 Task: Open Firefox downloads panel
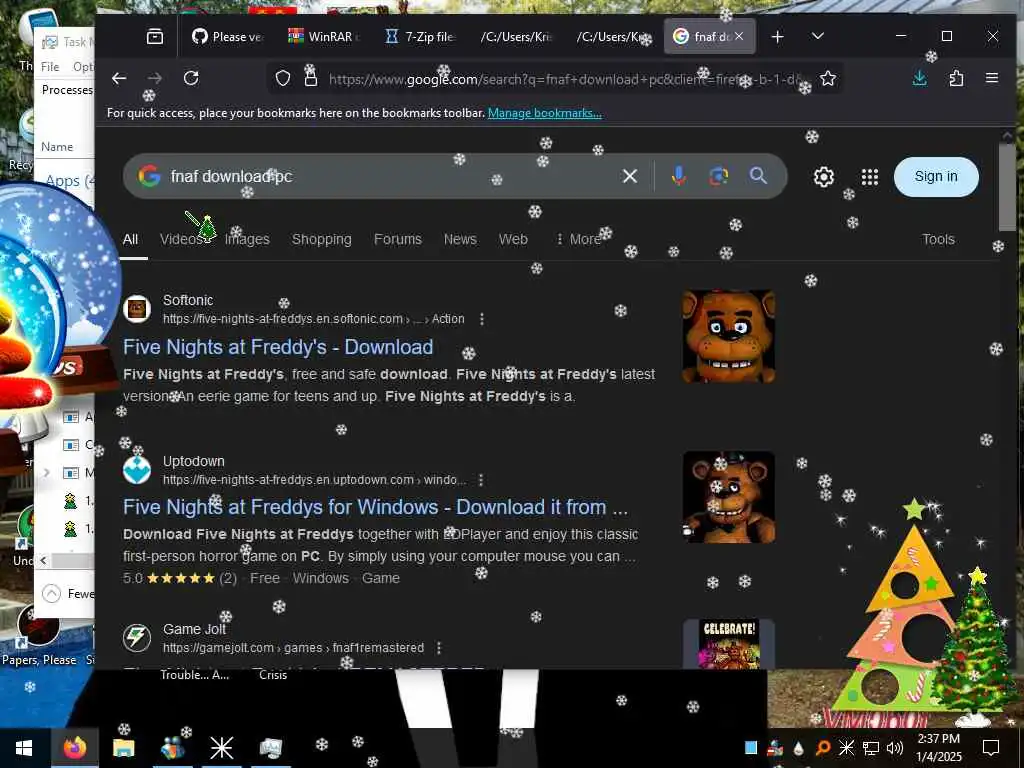pos(920,79)
